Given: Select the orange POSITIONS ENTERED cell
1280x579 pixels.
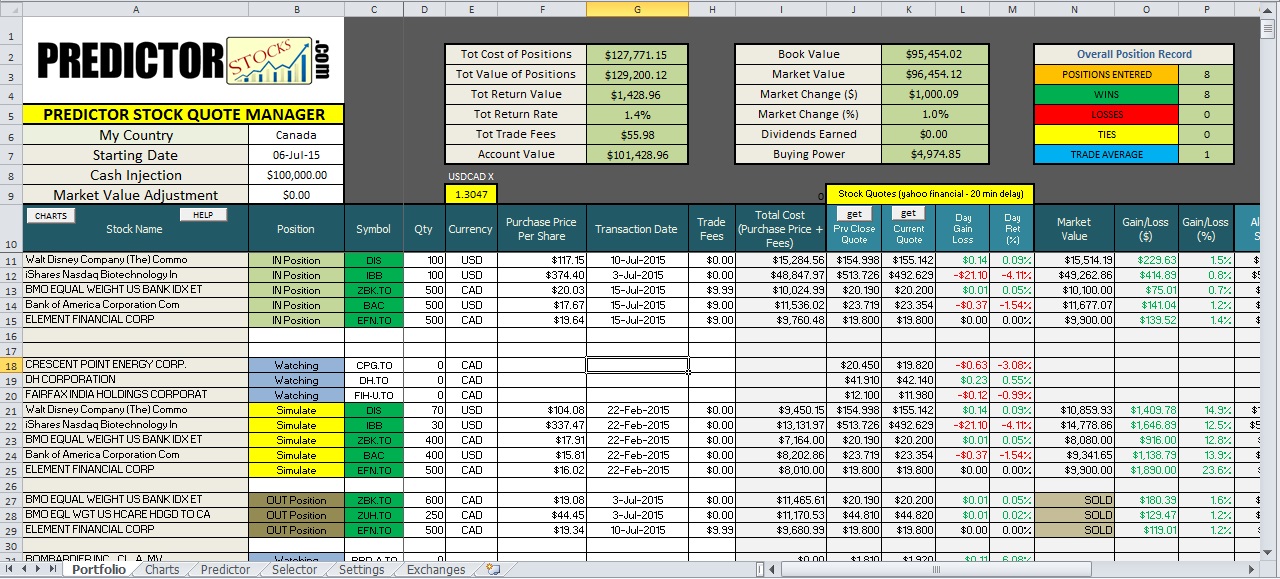Looking at the screenshot, I should 1106,75.
